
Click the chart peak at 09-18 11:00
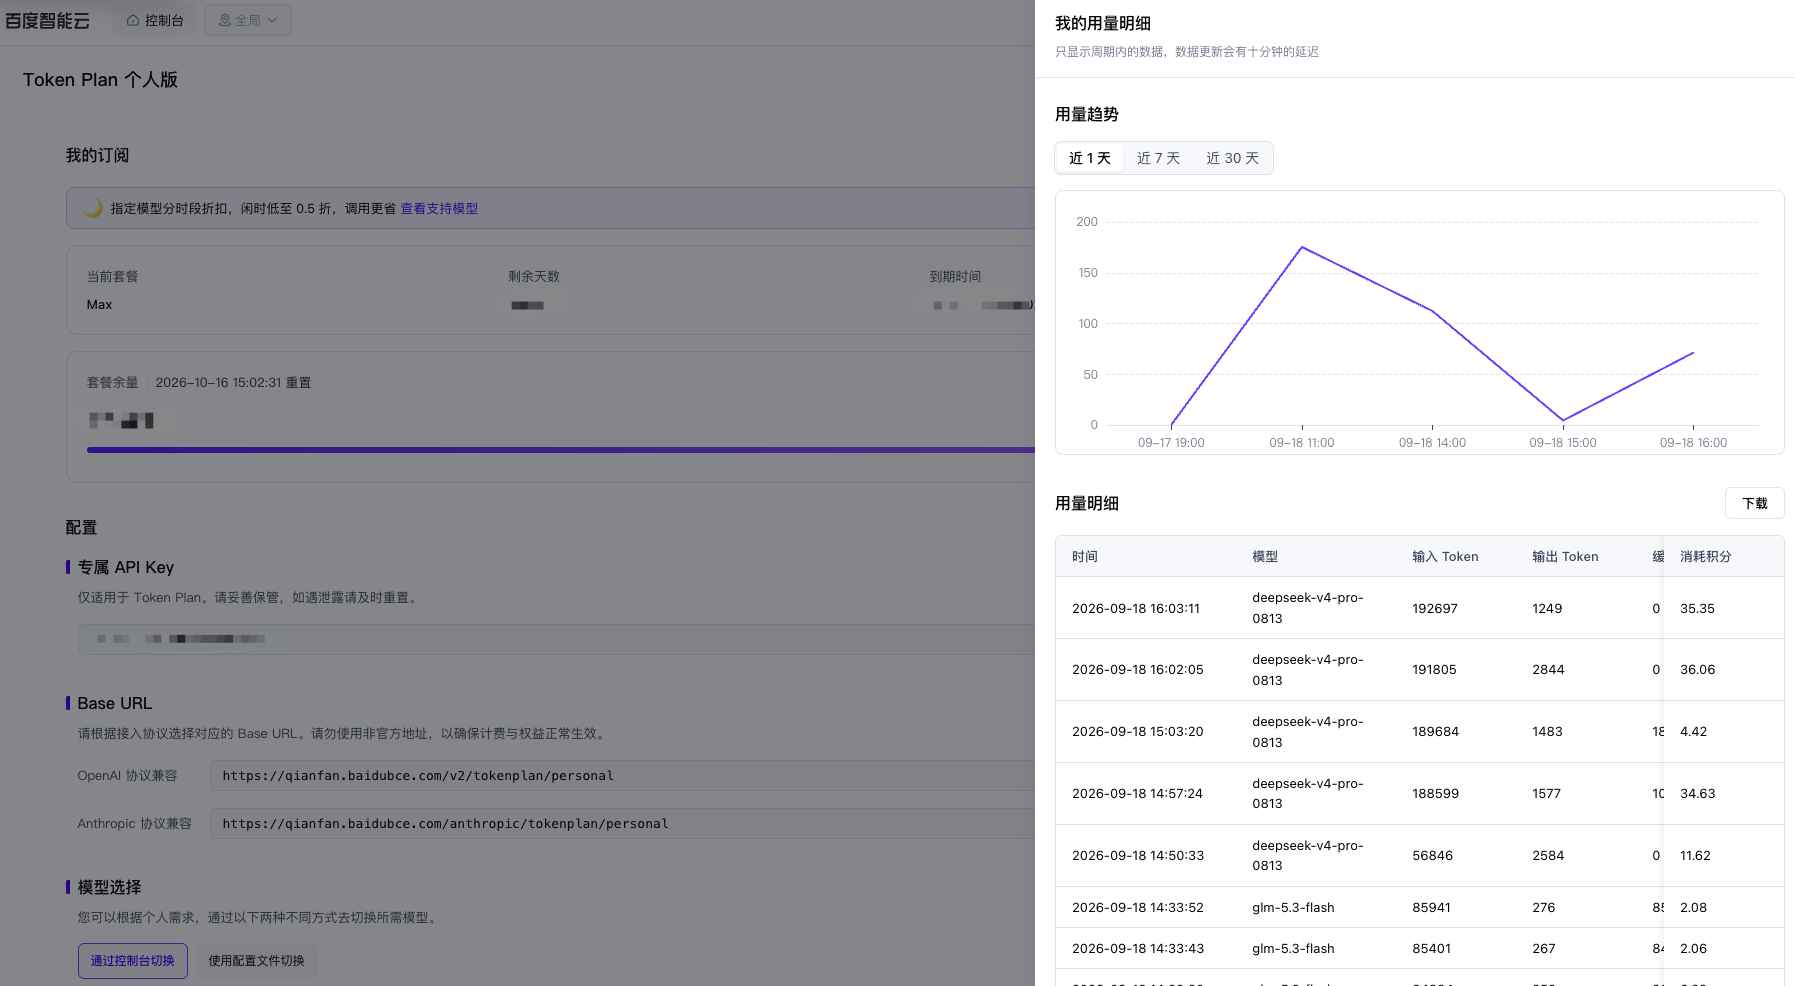tap(1302, 247)
